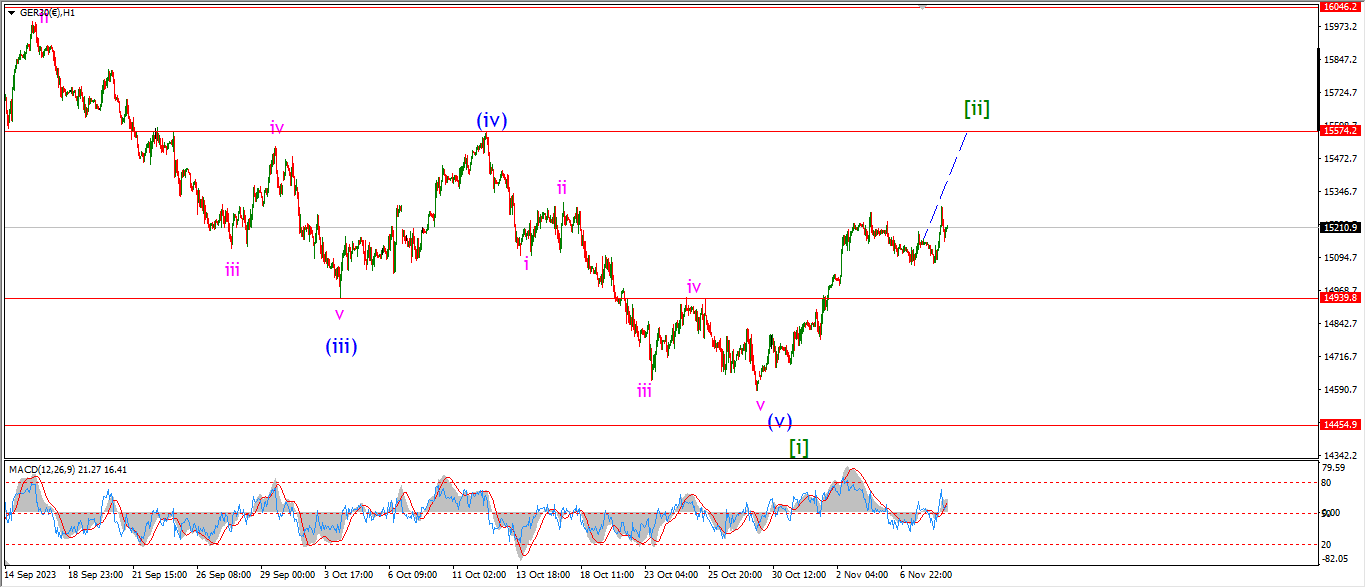Select the green [i] wave label

[x=799, y=447]
